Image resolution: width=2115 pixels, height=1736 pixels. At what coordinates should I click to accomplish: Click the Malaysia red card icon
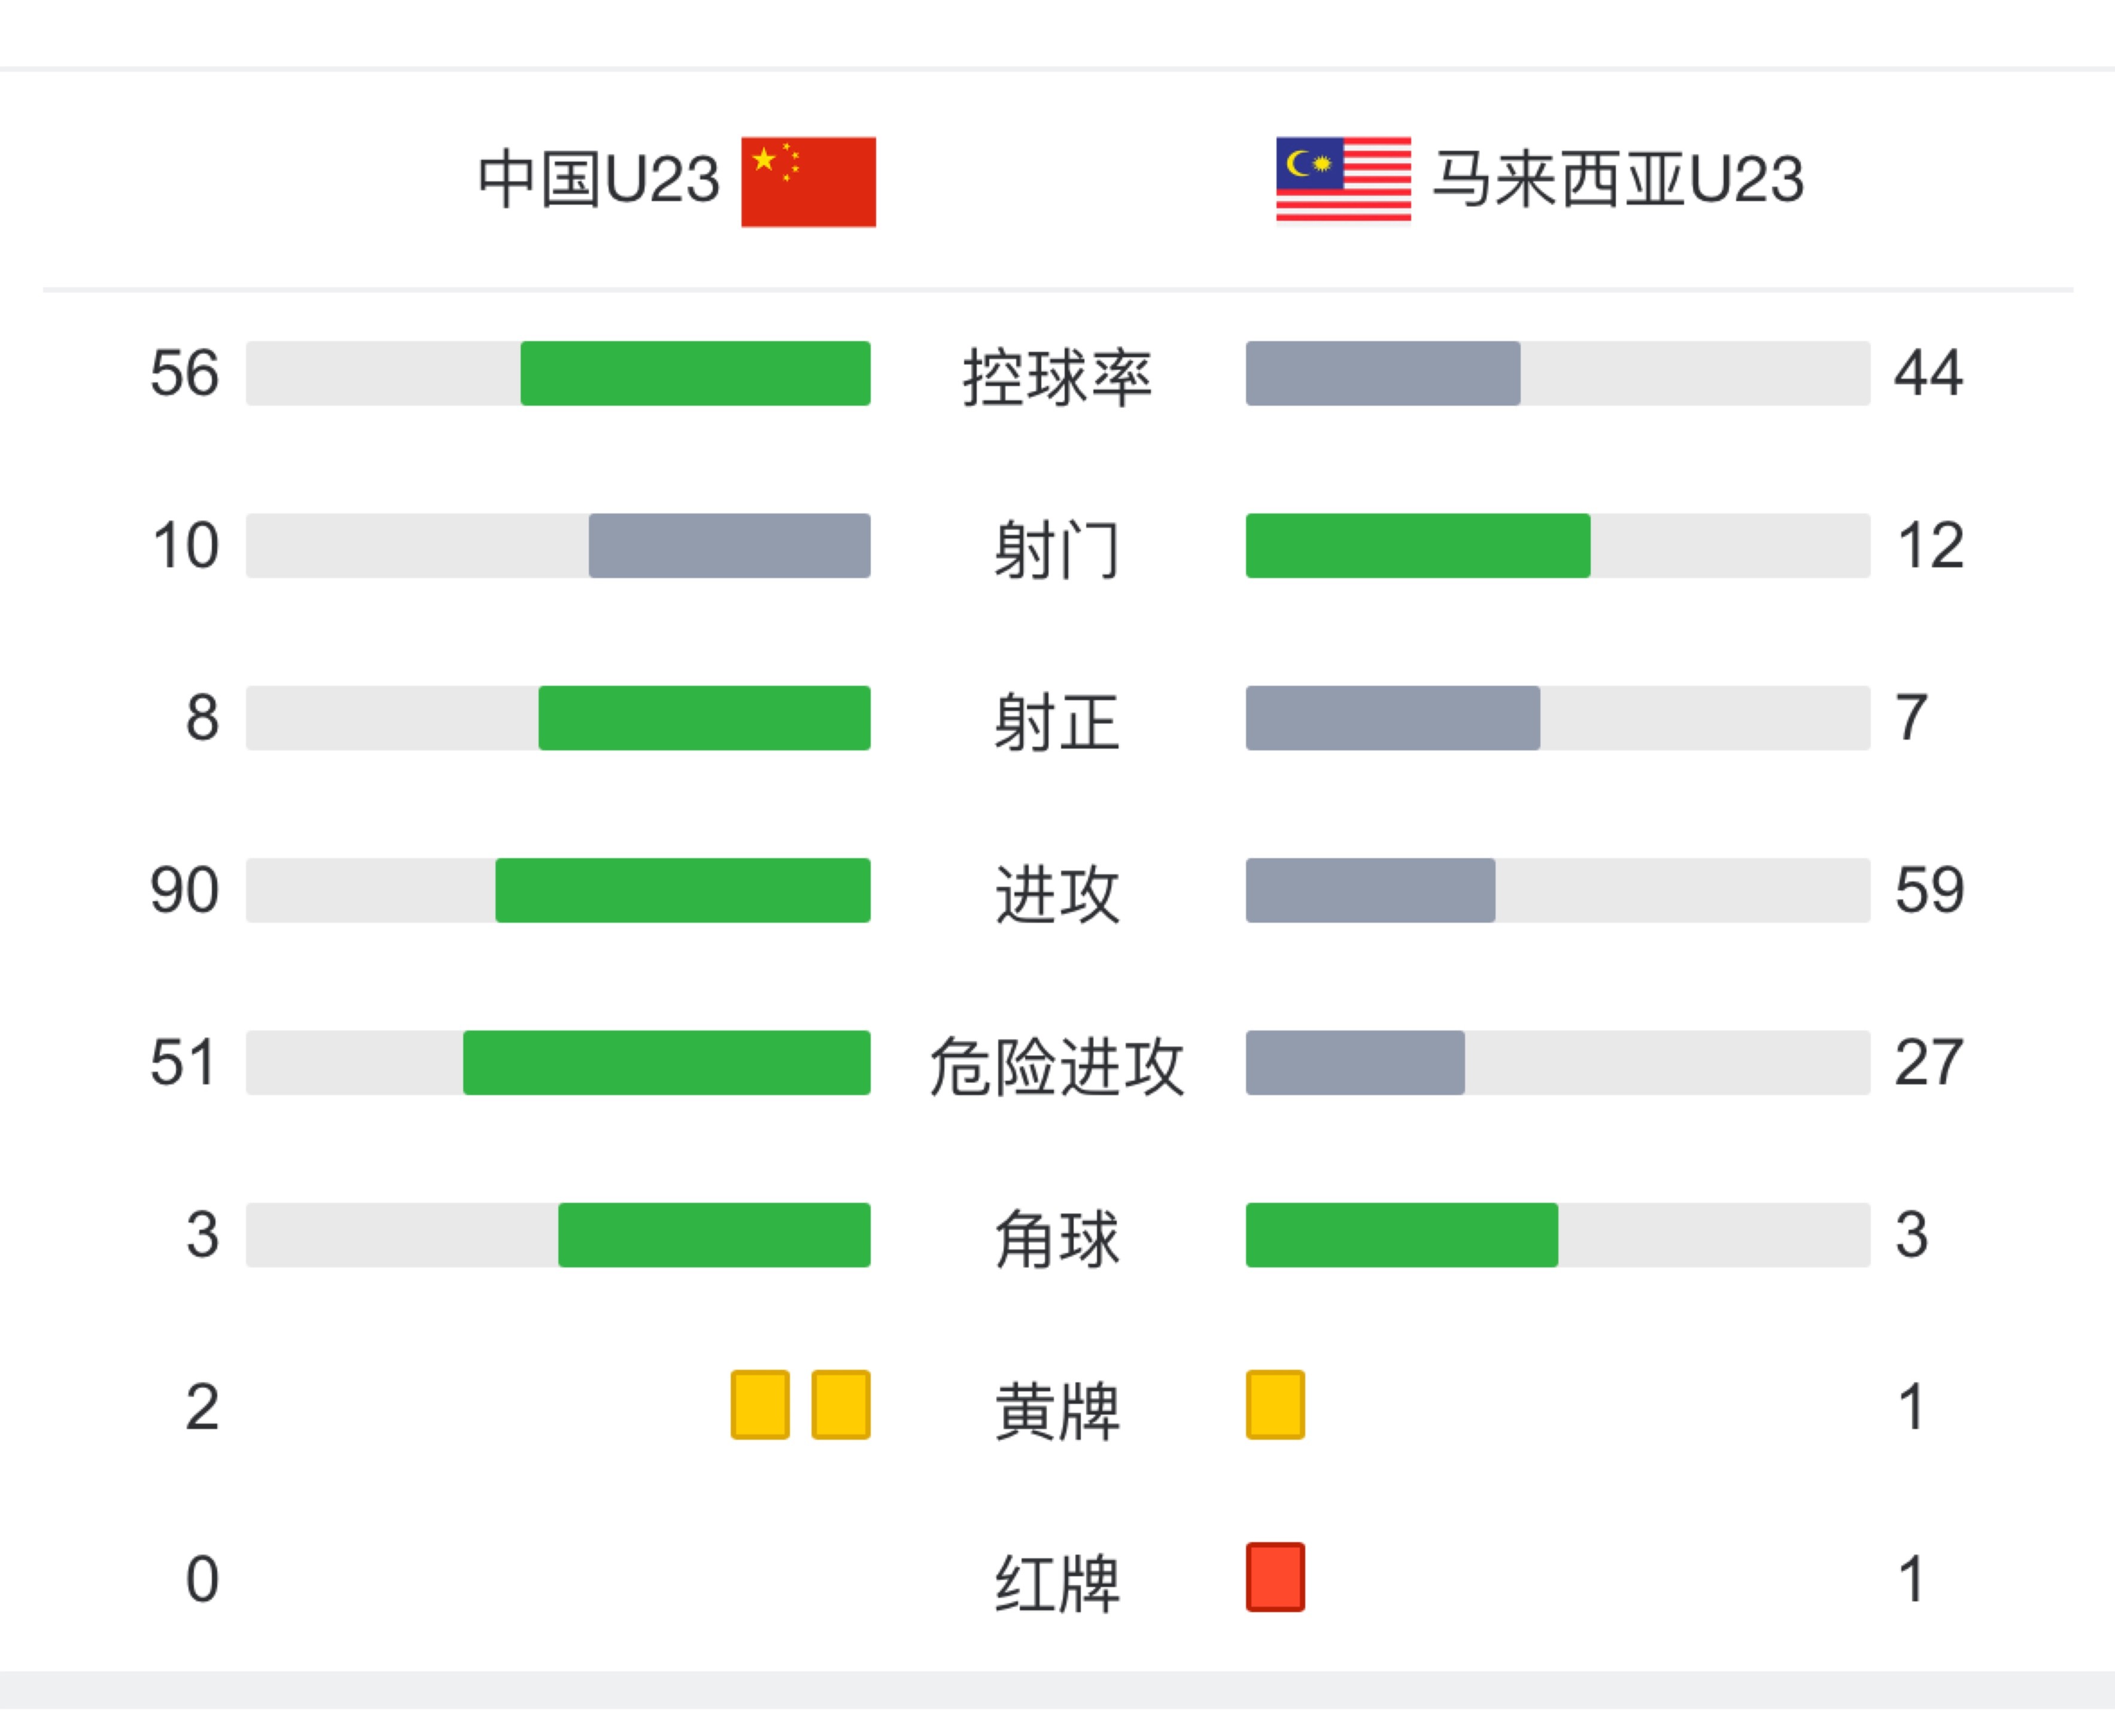pyautogui.click(x=1275, y=1577)
